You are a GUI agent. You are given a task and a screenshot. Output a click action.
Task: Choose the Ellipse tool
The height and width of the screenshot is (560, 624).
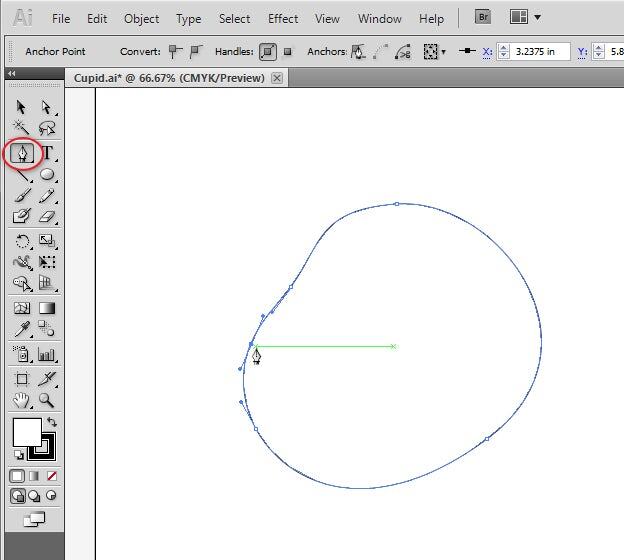coord(47,174)
